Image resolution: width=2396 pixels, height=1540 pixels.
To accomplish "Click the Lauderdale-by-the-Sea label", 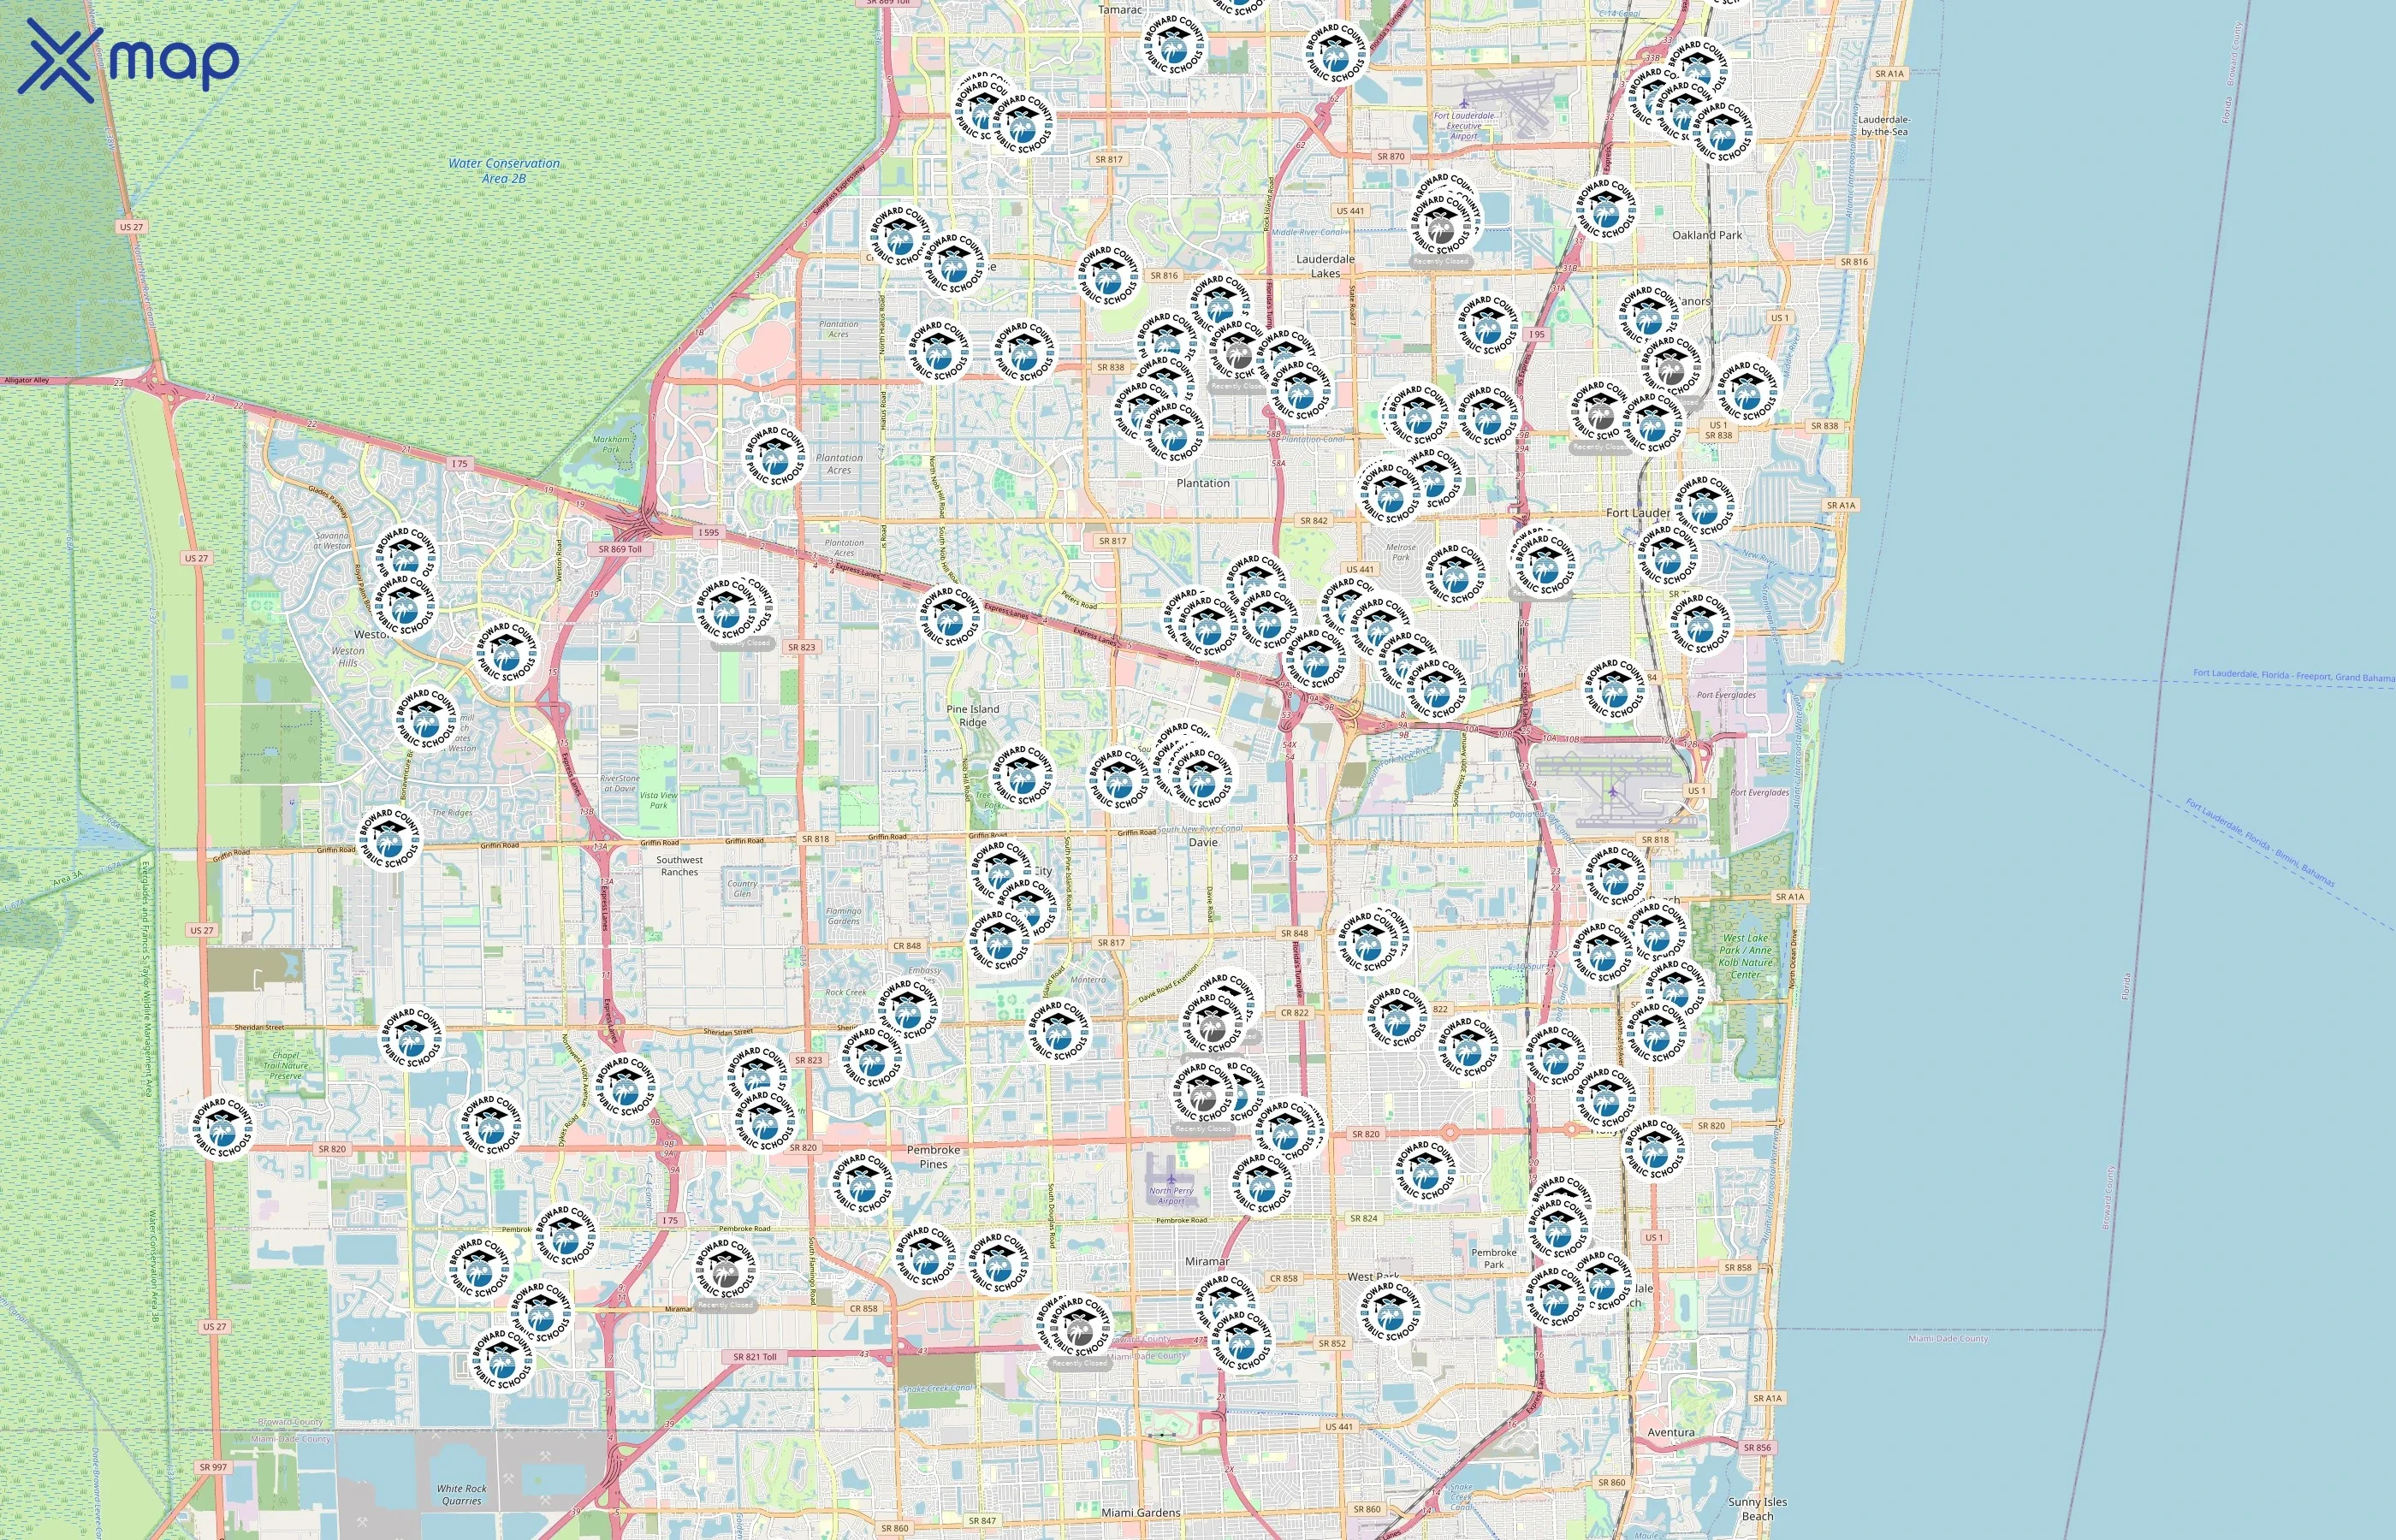I will point(1883,125).
